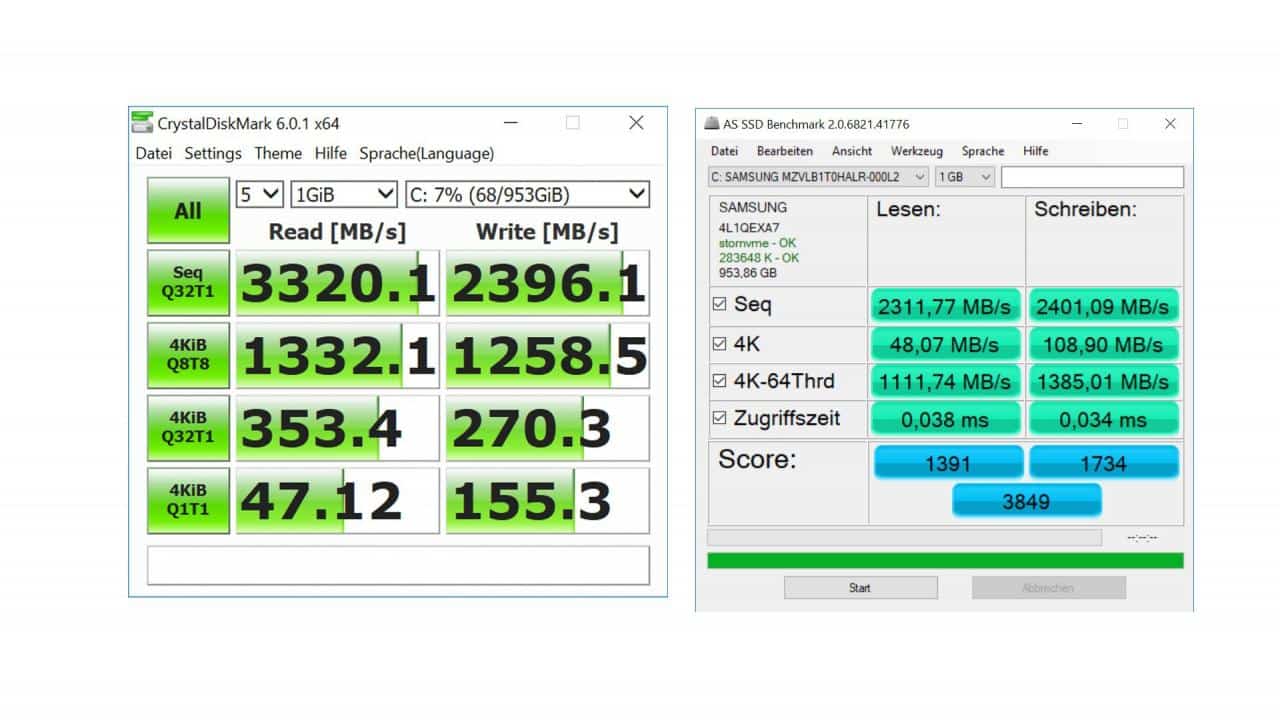This screenshot has width=1280, height=720.
Task: Run All tests in CrystalDiskMark
Action: [187, 210]
